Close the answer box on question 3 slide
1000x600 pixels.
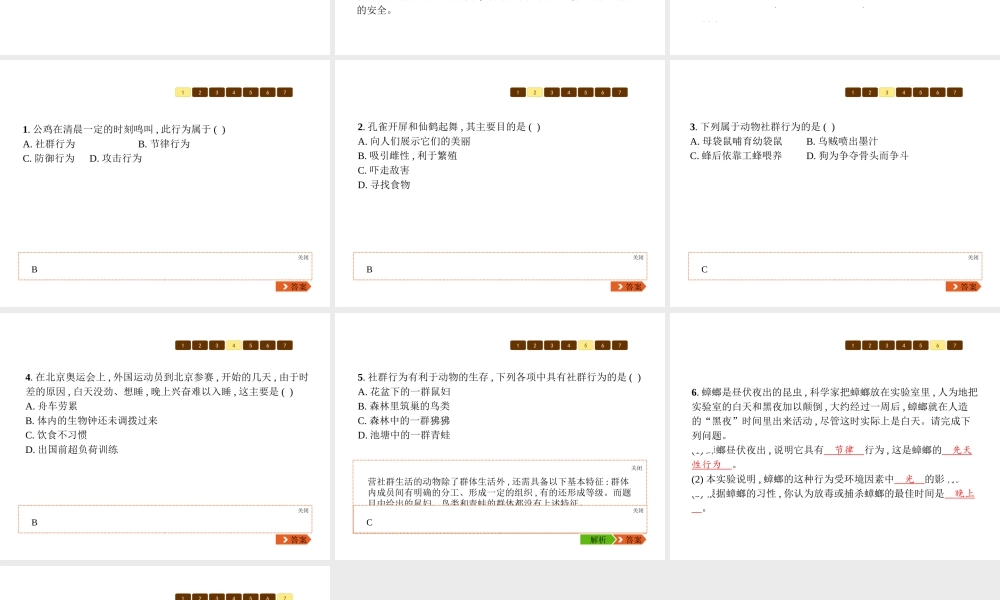coord(973,257)
